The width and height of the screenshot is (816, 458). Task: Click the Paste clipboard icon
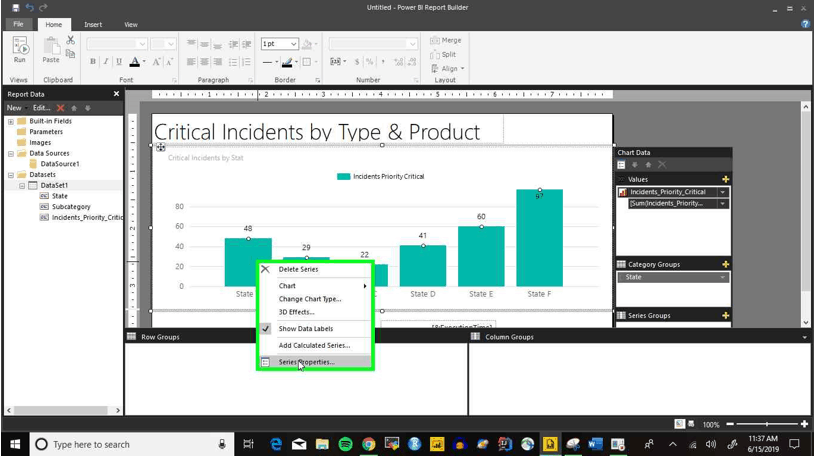(51, 50)
